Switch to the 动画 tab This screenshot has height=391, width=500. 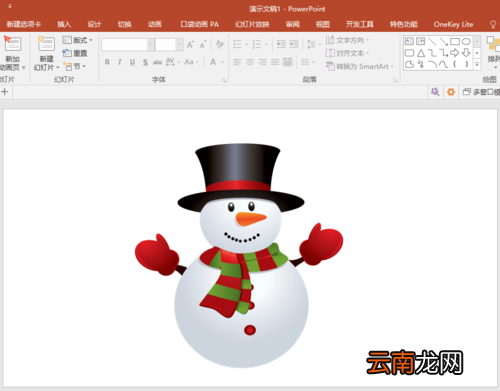[x=155, y=24]
